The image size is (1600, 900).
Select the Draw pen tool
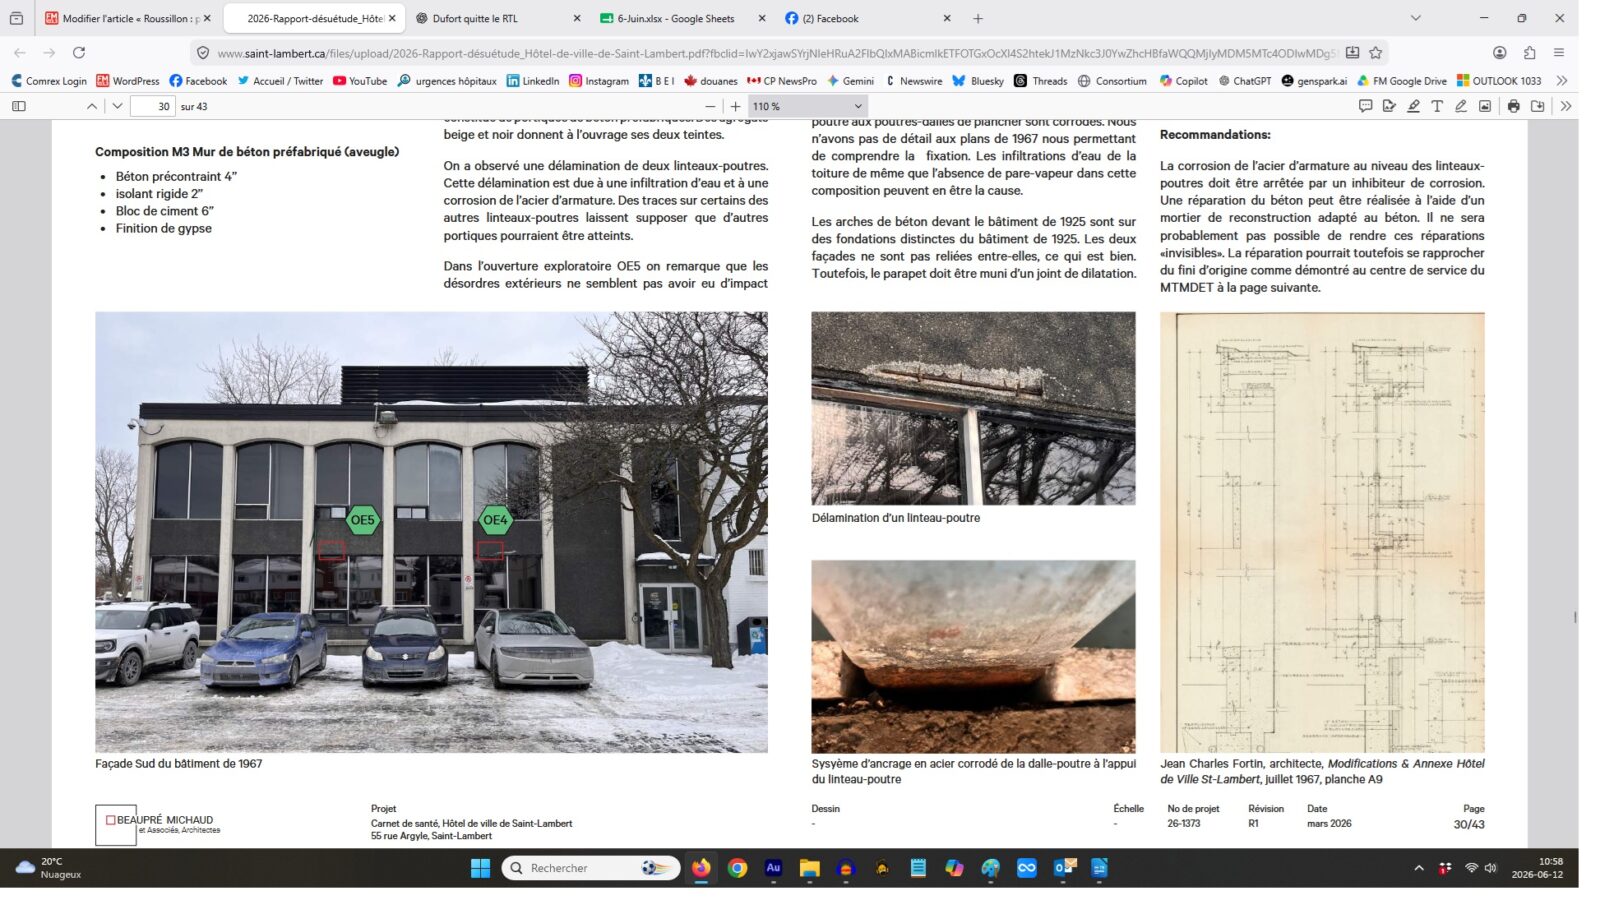coord(1461,106)
